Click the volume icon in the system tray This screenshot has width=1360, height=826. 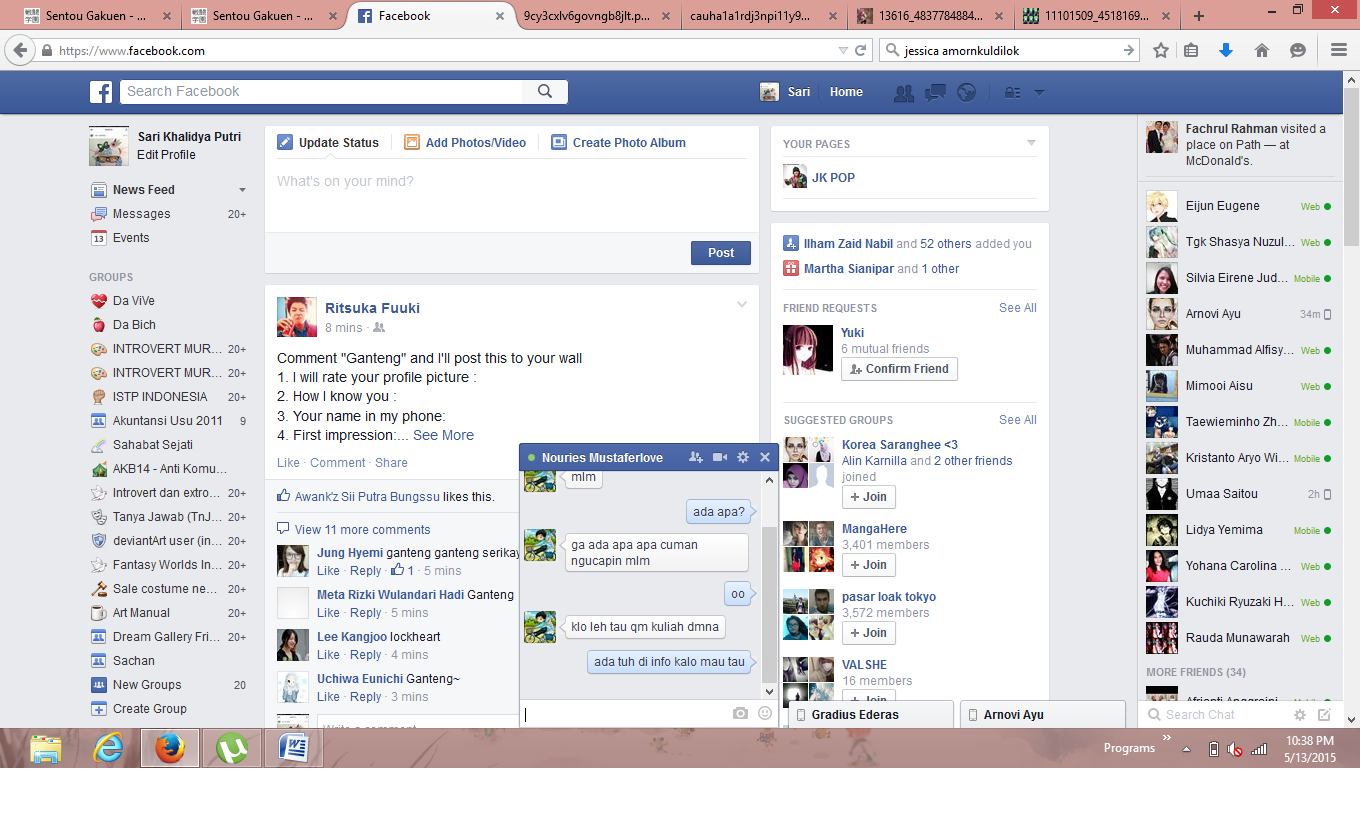click(x=1236, y=749)
